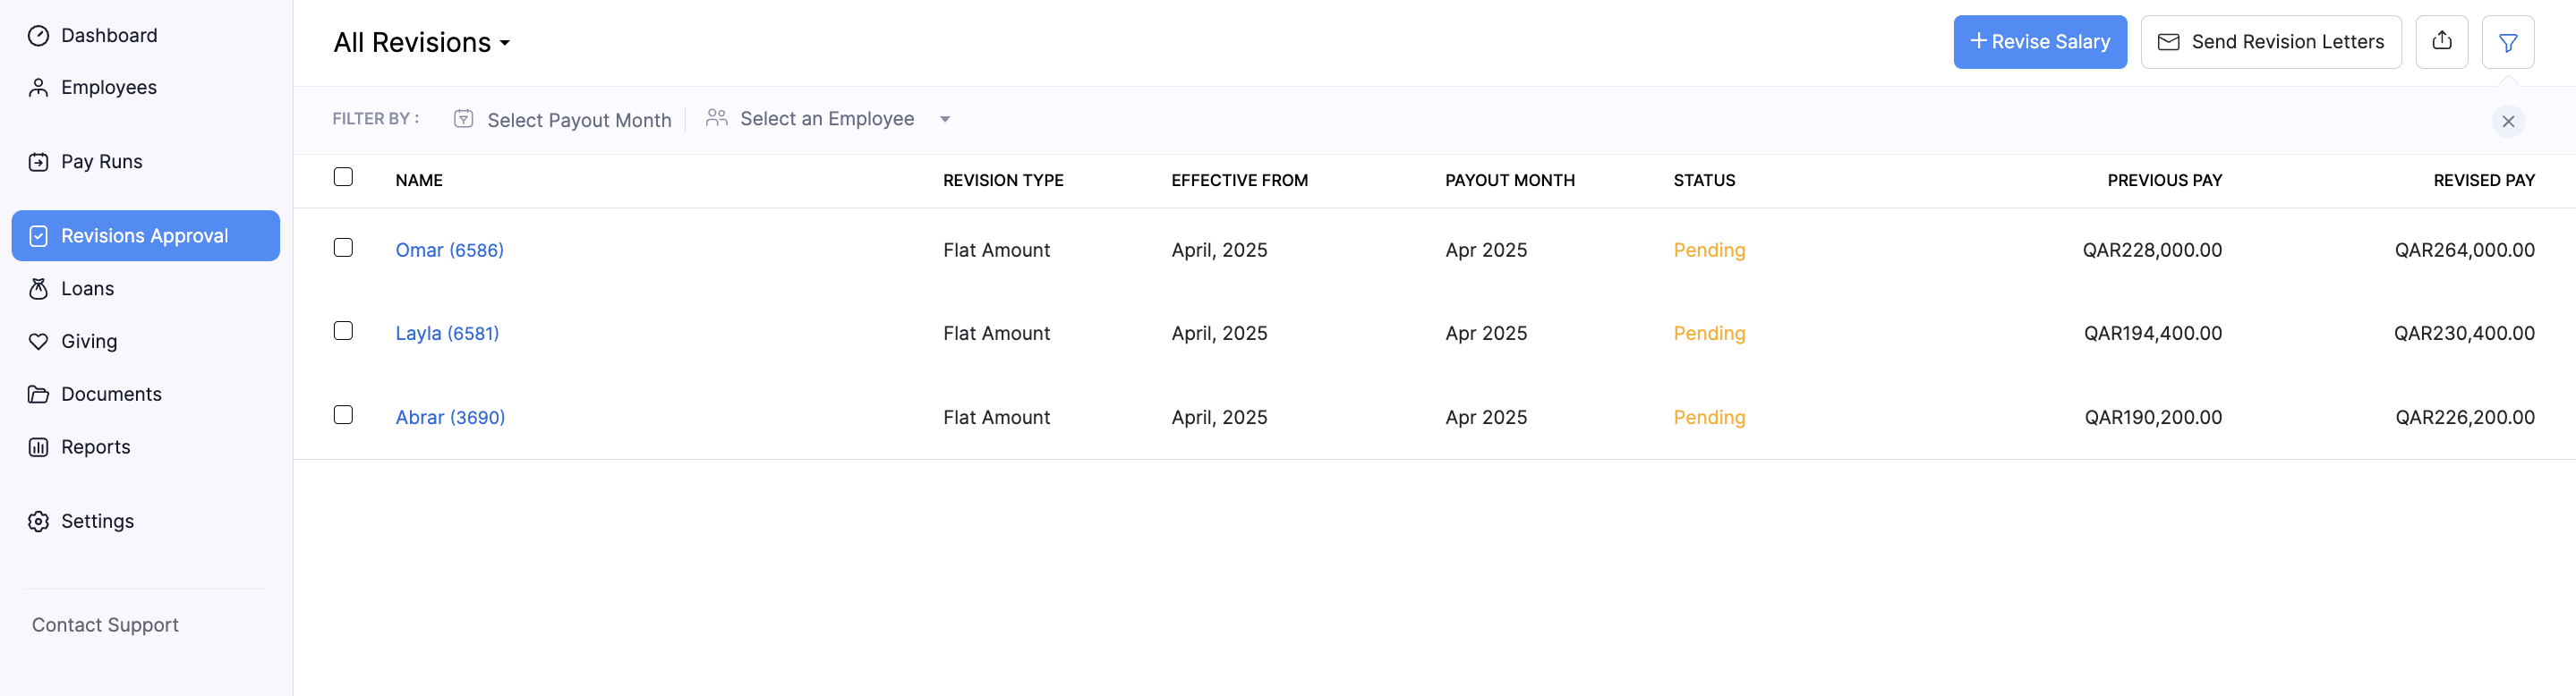Go to Dashboard in the sidebar
This screenshot has height=696, width=2576.
(x=108, y=36)
